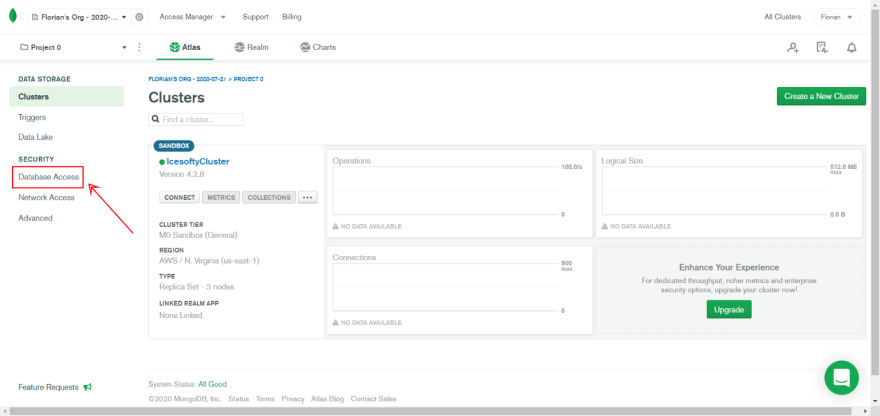Click the Operations chart panel

[x=459, y=194]
